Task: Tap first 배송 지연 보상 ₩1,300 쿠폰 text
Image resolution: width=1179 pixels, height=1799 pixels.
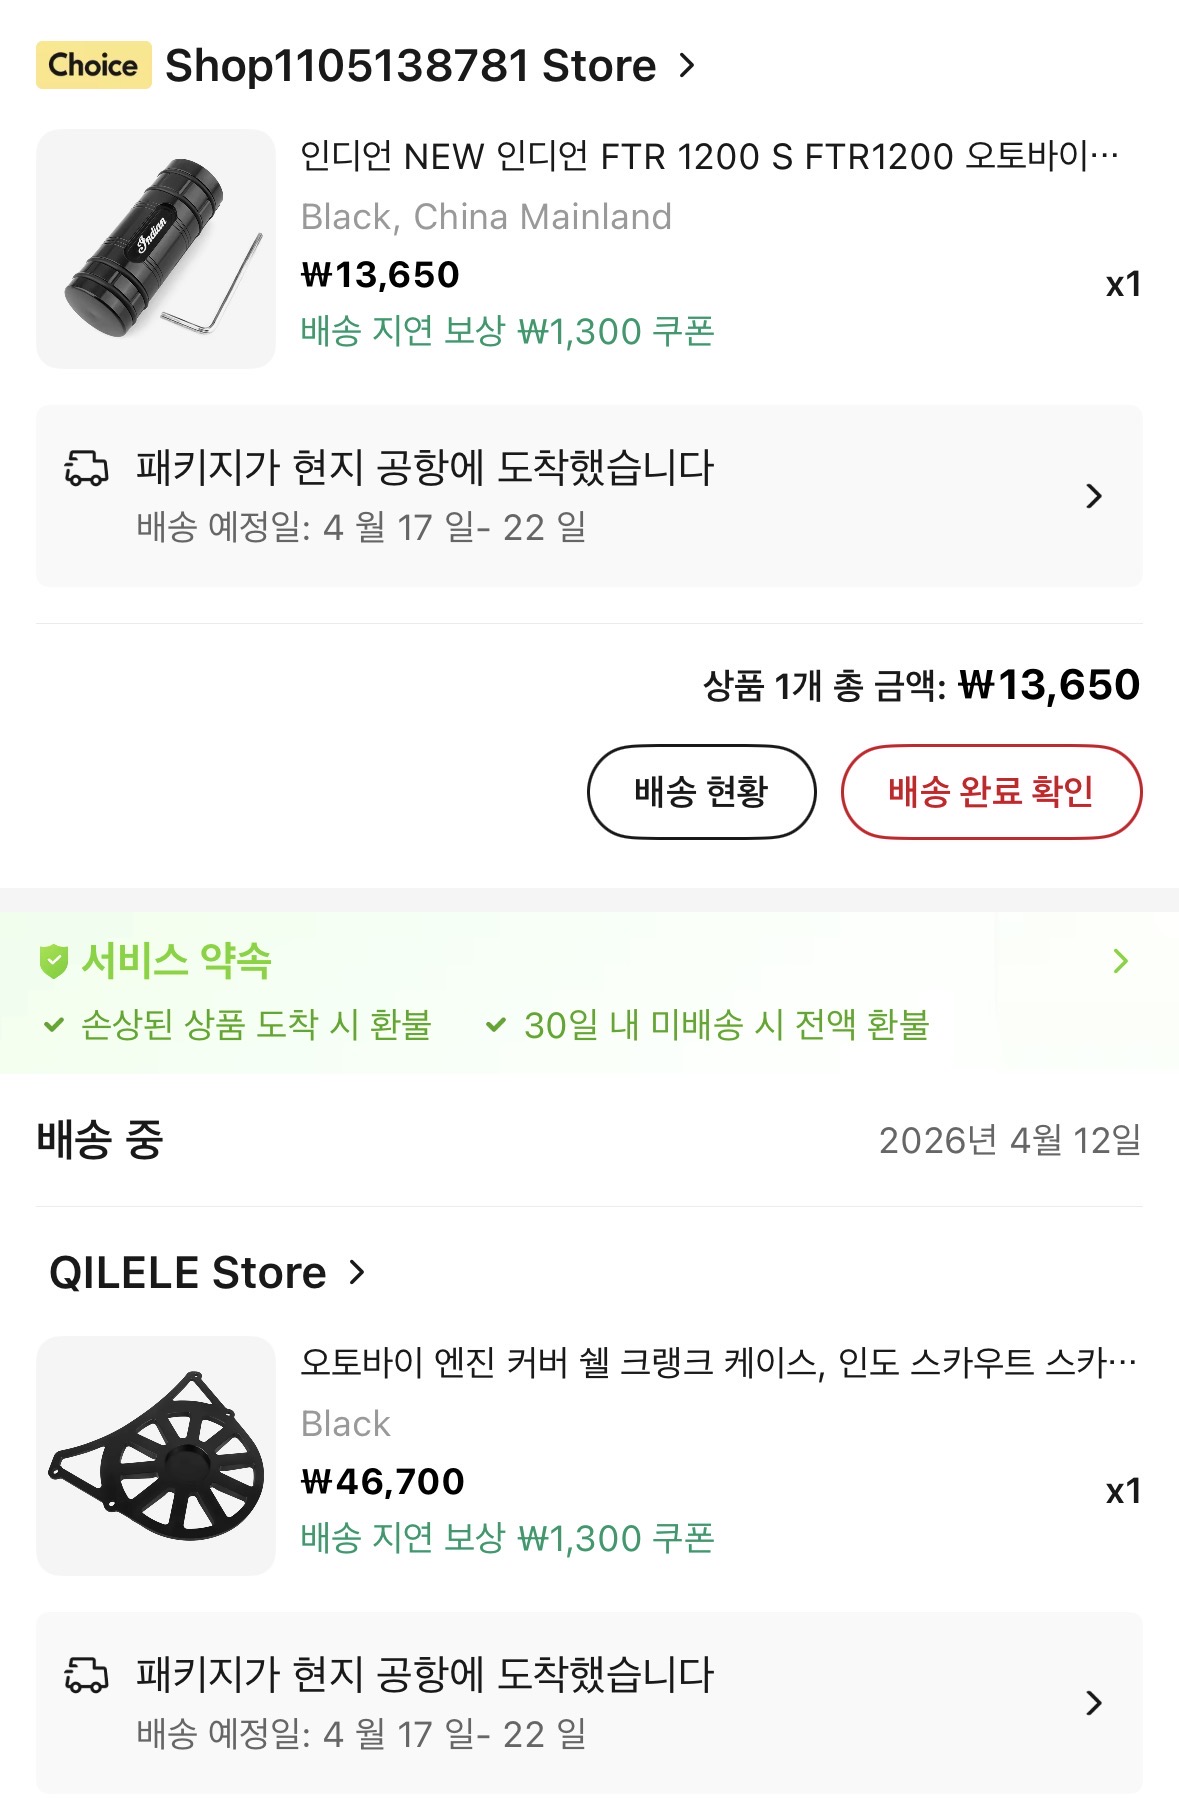Action: 507,331
